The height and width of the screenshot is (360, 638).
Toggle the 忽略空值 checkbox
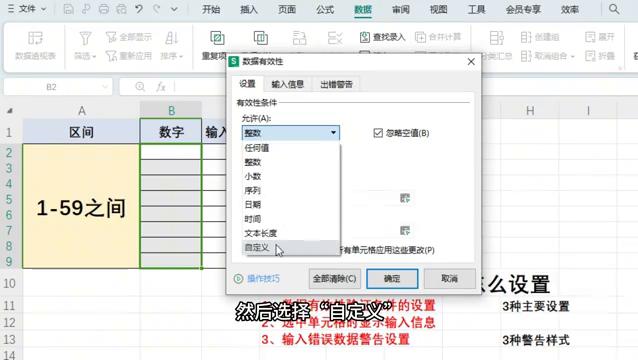(378, 133)
